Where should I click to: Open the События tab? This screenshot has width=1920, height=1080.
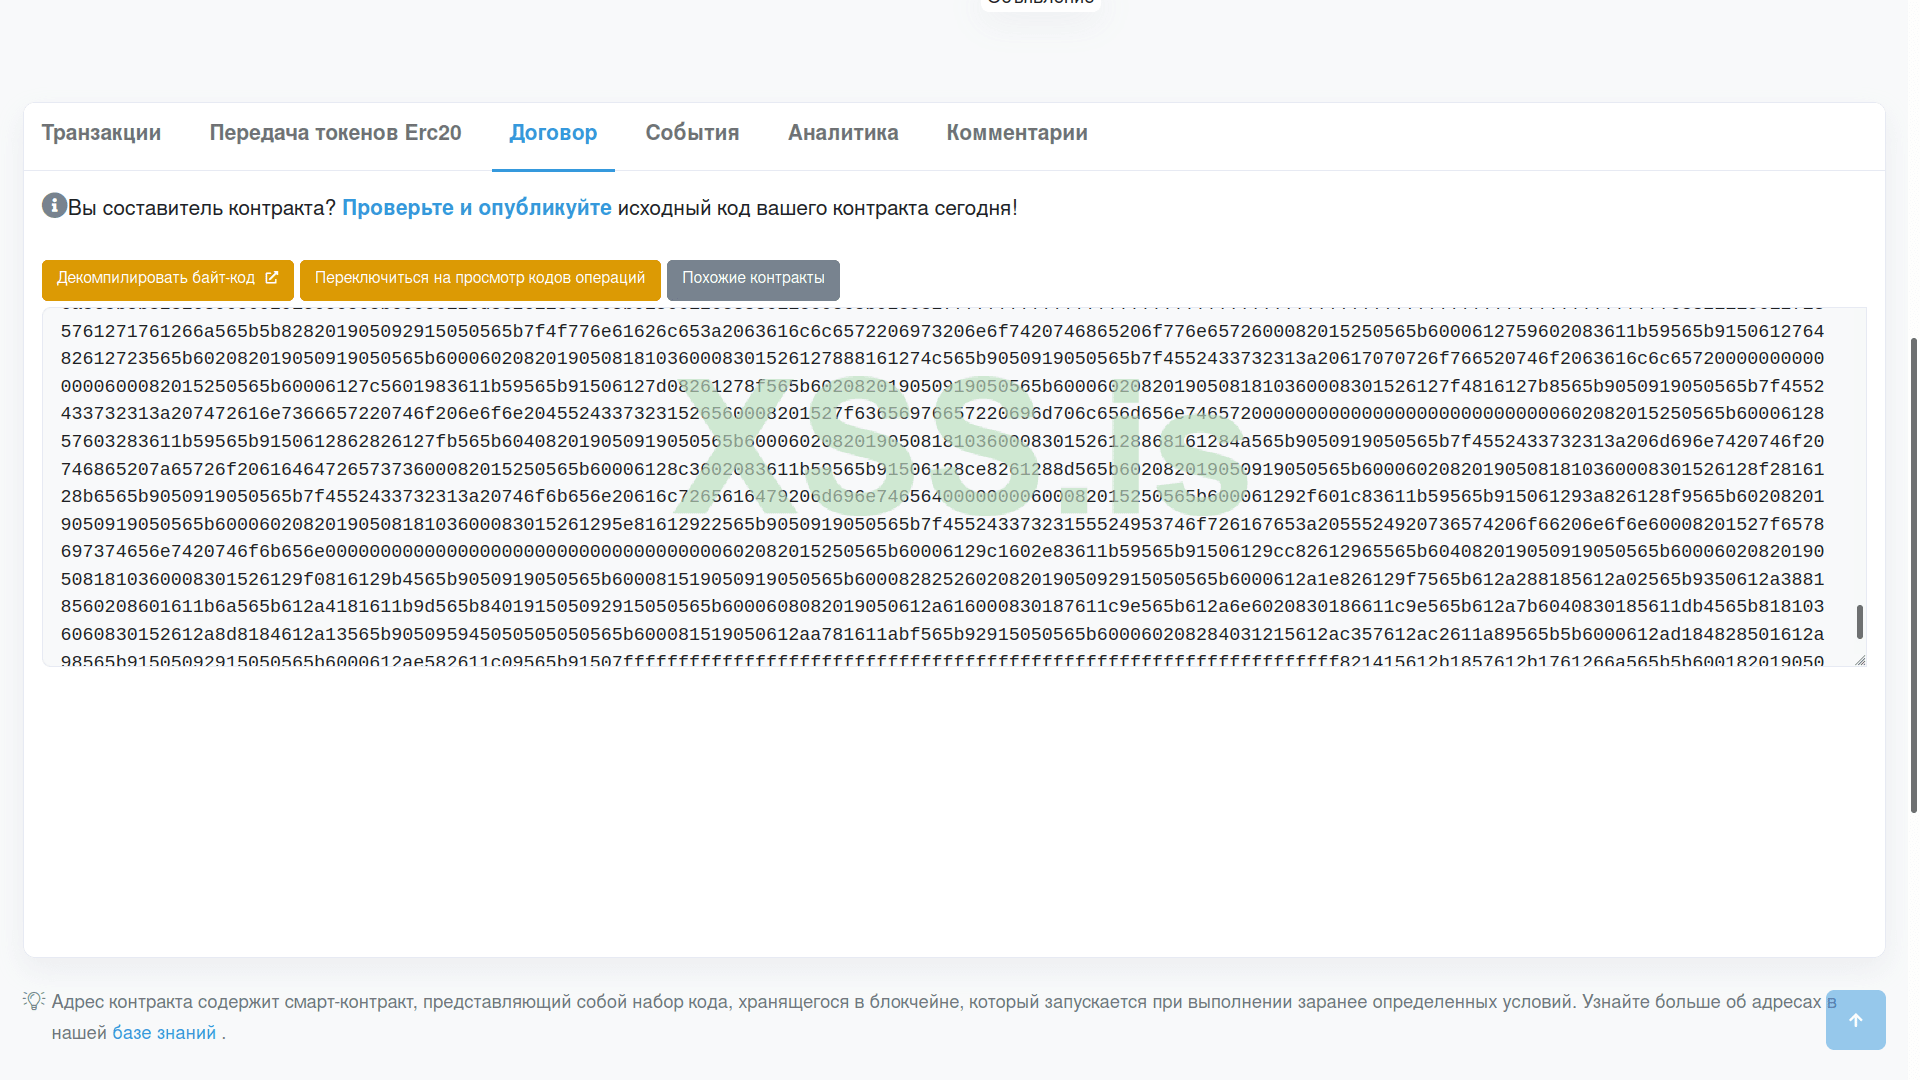coord(692,133)
